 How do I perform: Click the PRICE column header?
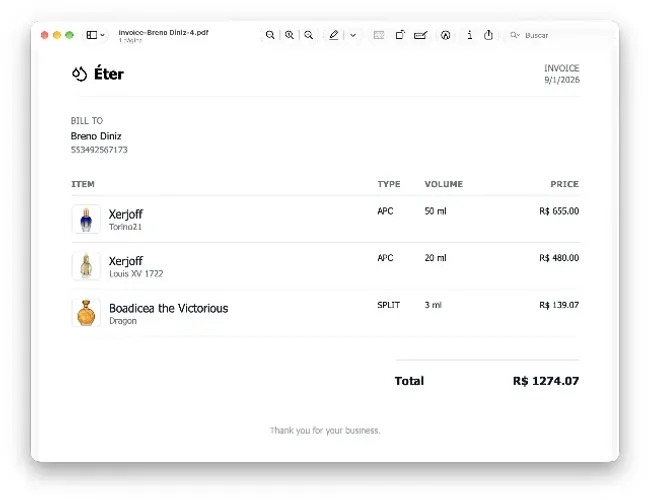(x=565, y=184)
